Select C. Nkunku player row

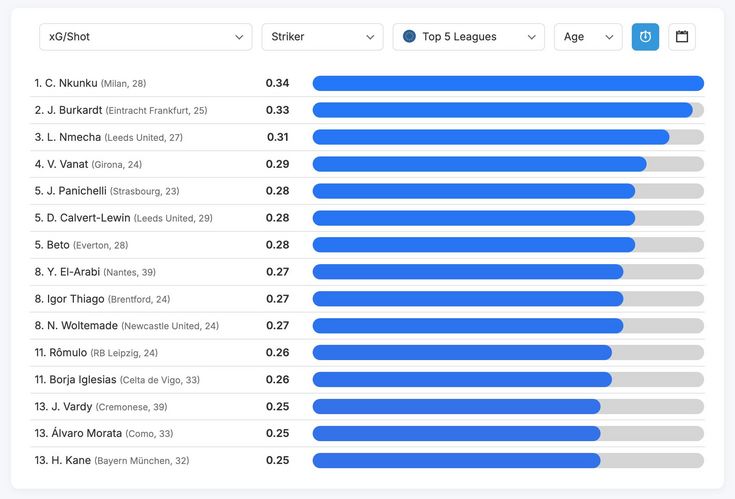367,83
